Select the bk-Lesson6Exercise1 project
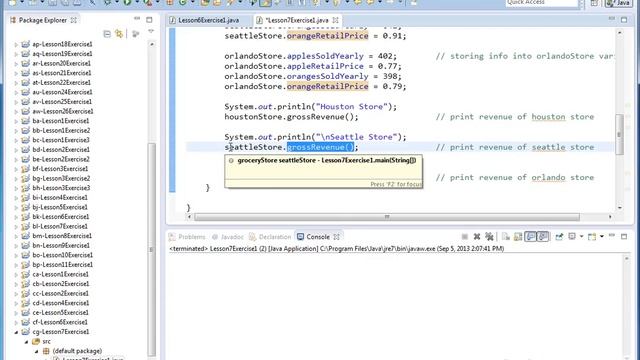 pyautogui.click(x=60, y=217)
